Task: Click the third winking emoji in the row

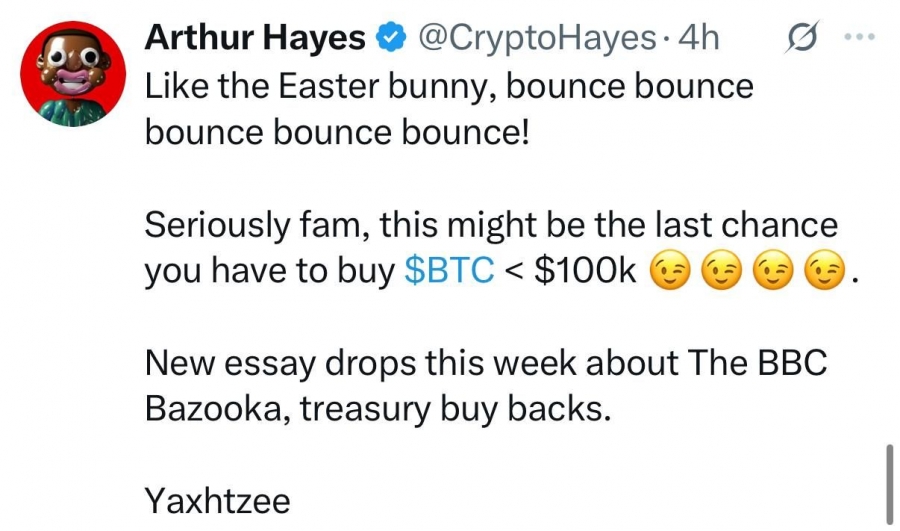Action: [773, 270]
